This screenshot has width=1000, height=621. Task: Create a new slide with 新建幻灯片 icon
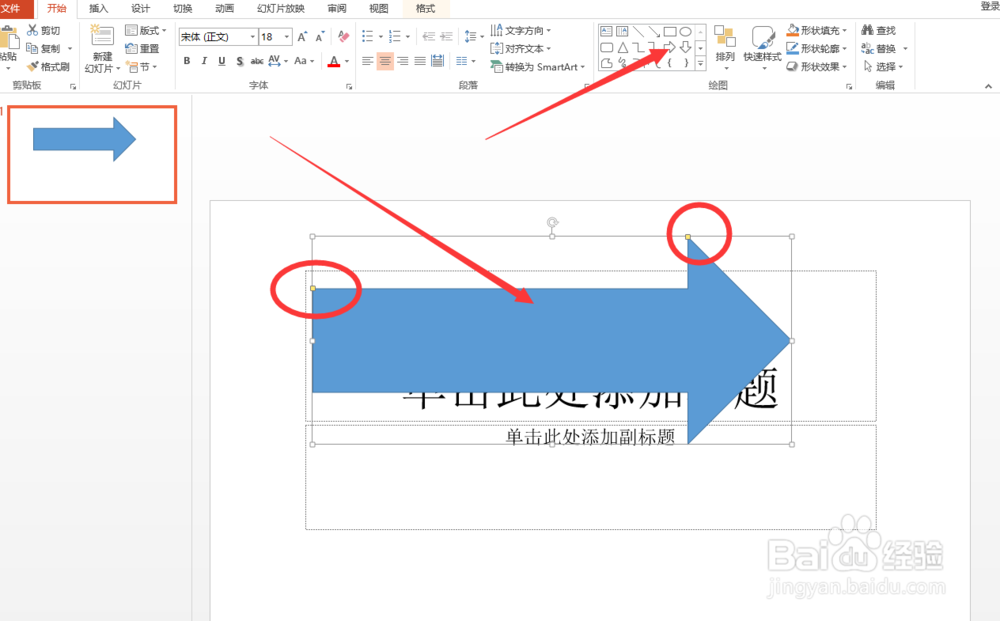click(x=102, y=35)
